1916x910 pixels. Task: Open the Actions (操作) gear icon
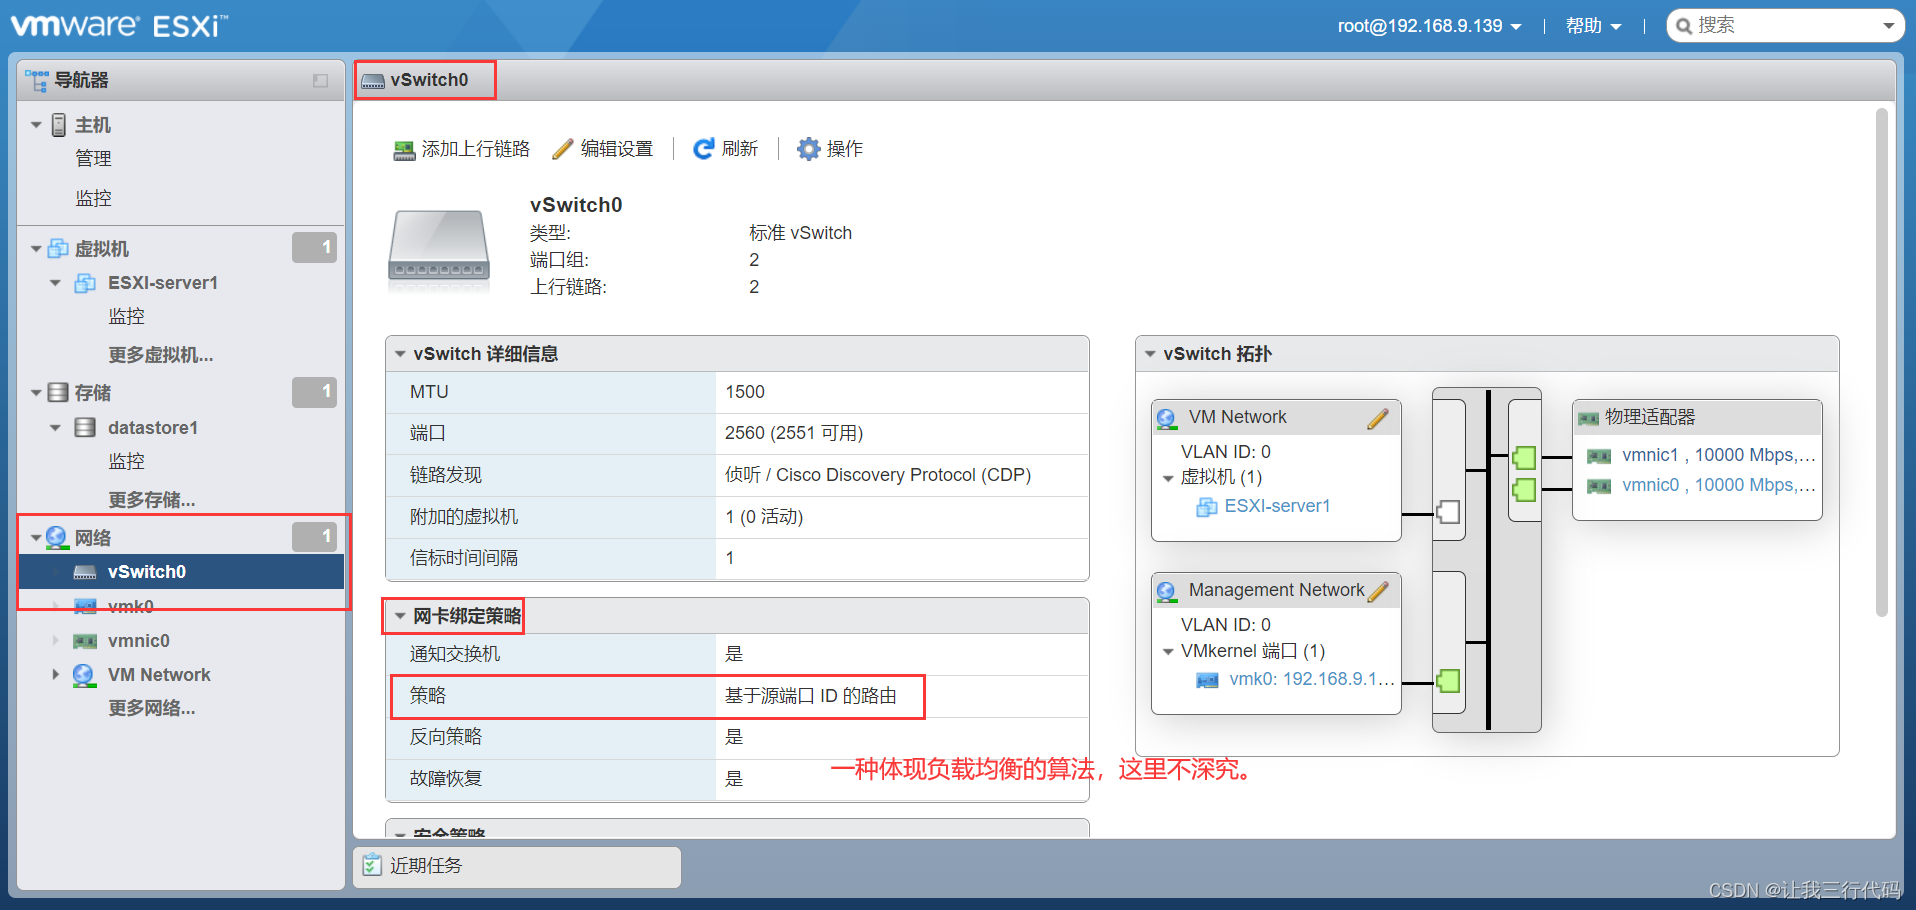pos(808,149)
